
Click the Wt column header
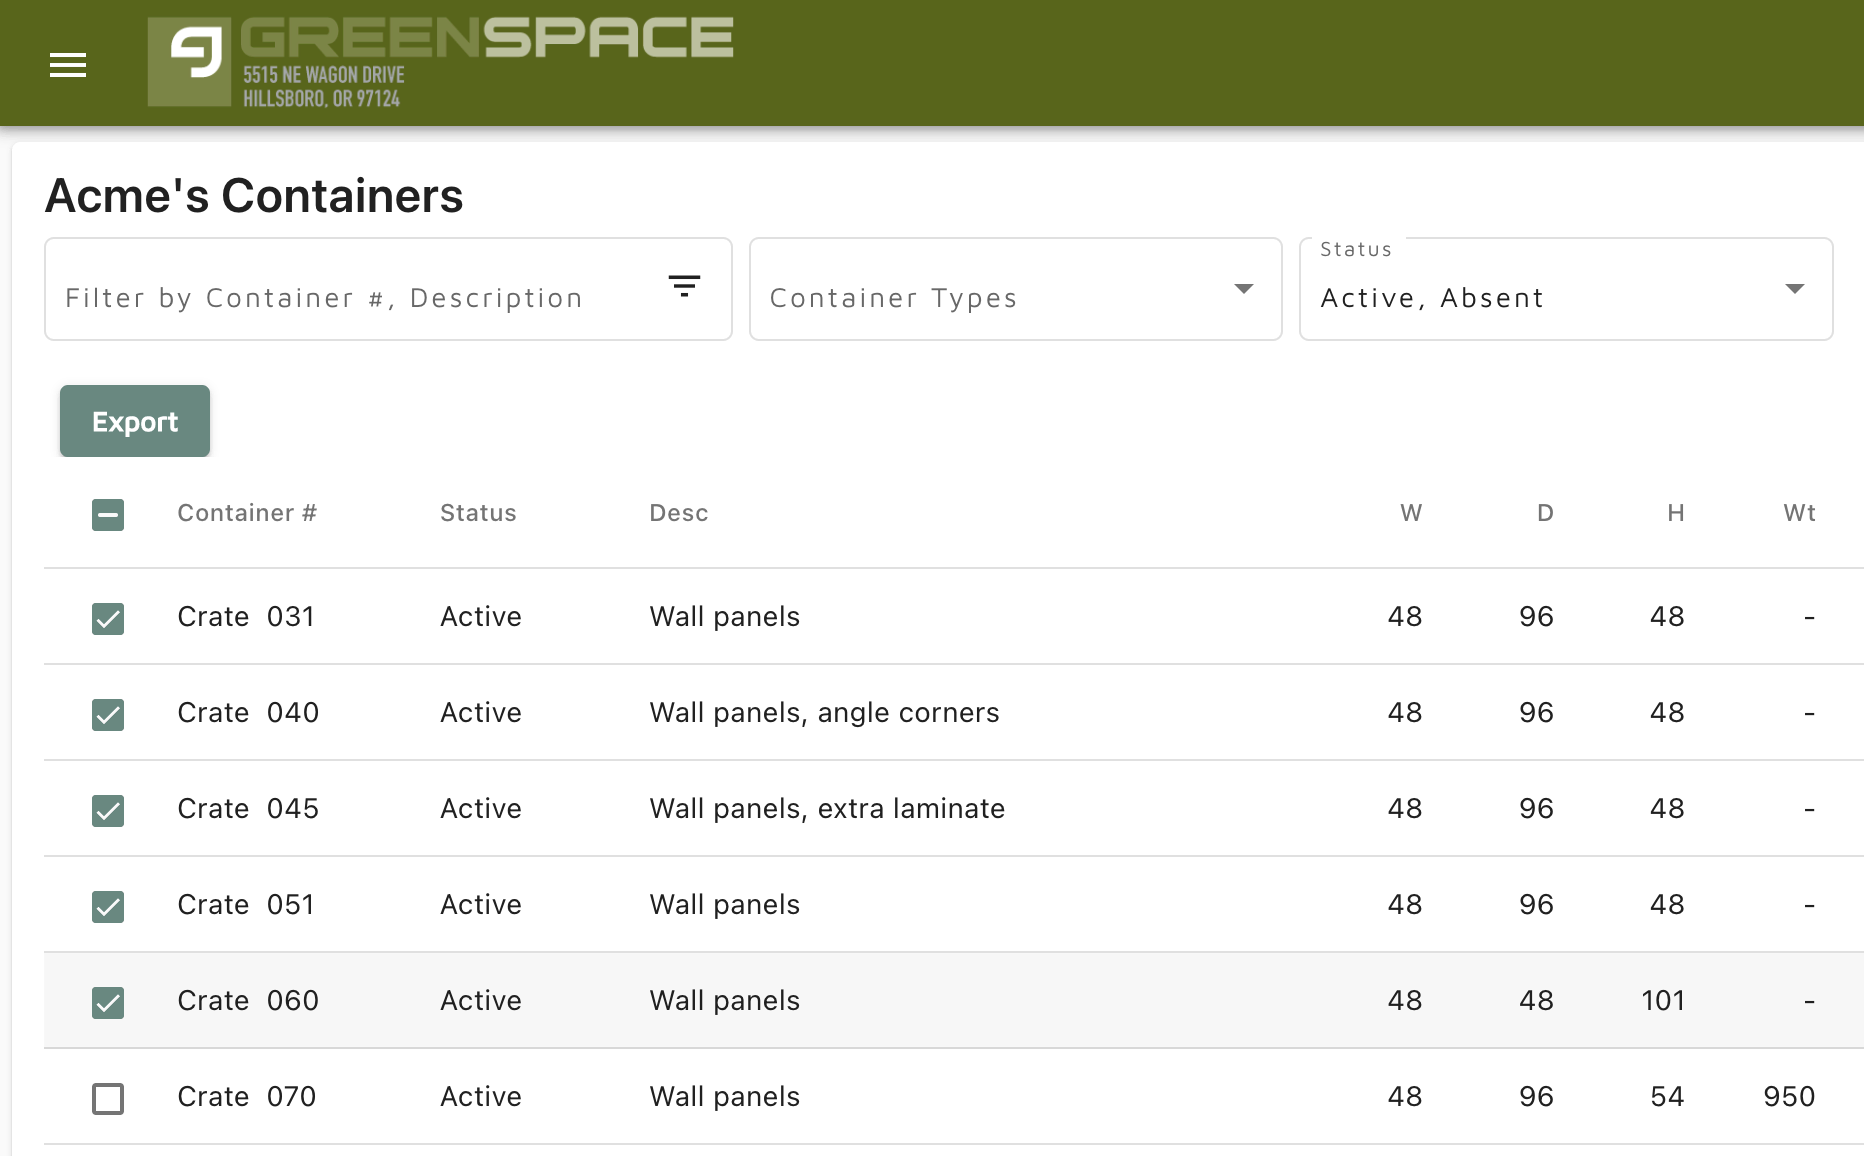(1799, 512)
